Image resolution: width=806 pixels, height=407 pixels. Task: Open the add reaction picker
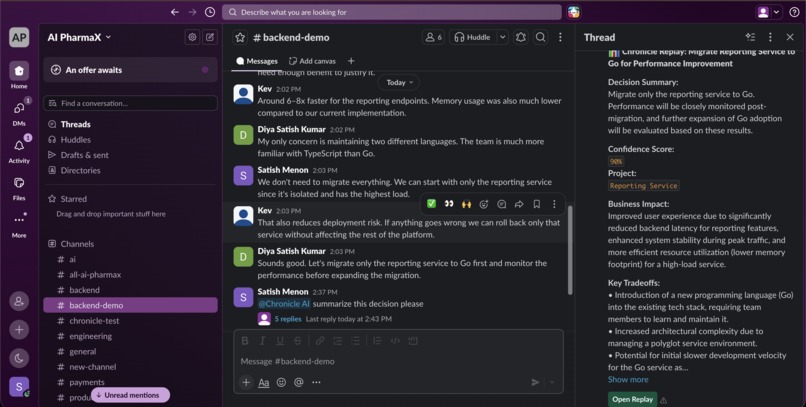484,204
